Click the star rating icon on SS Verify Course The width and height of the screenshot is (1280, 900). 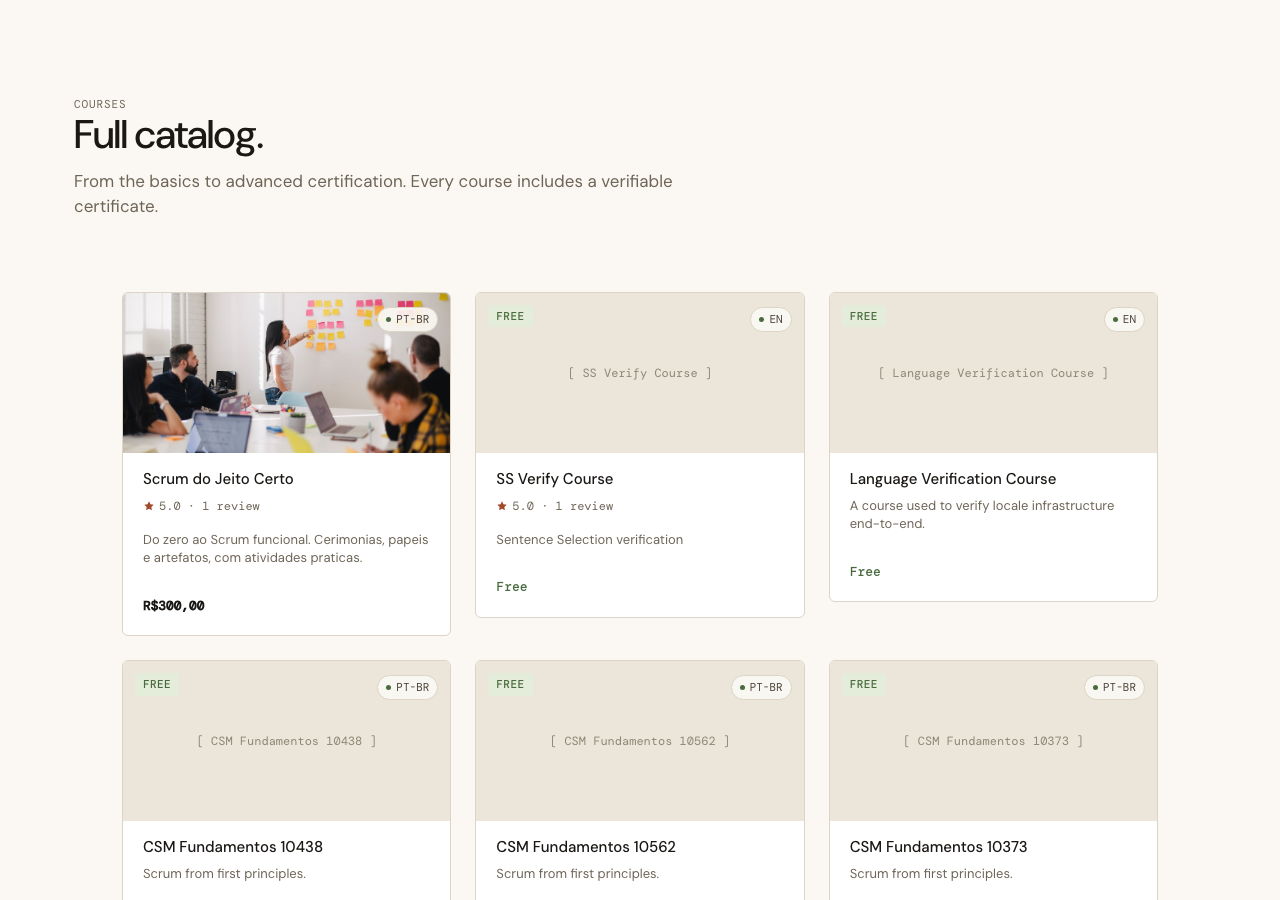(x=502, y=506)
